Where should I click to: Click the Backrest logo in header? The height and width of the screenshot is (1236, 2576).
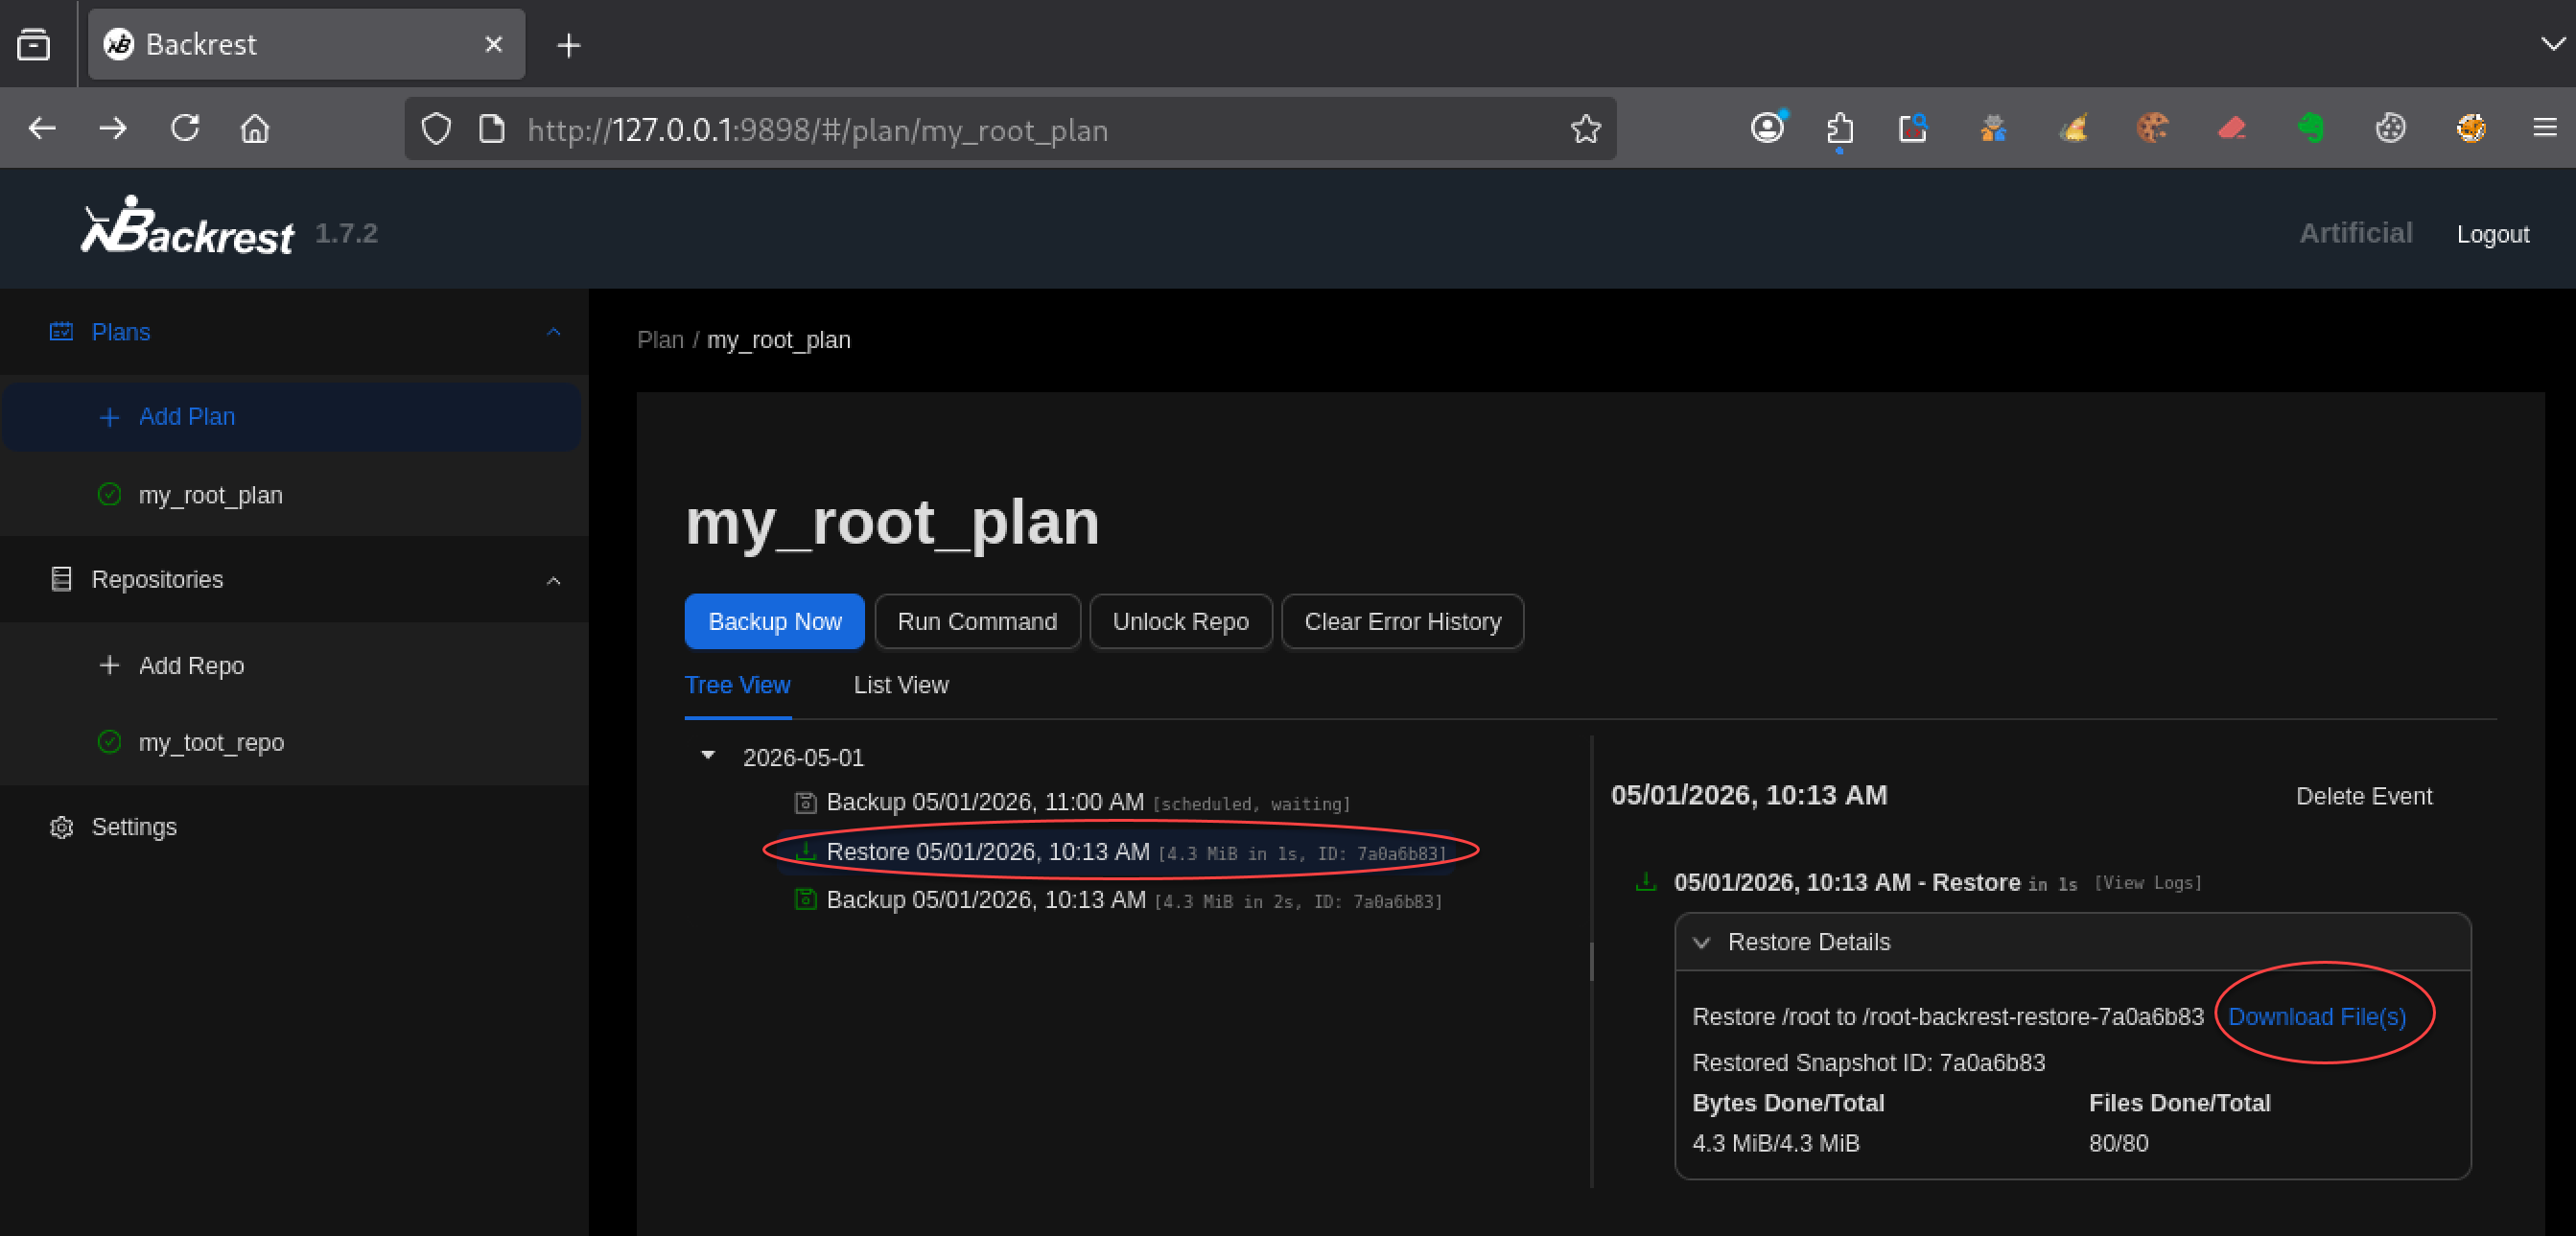[188, 226]
